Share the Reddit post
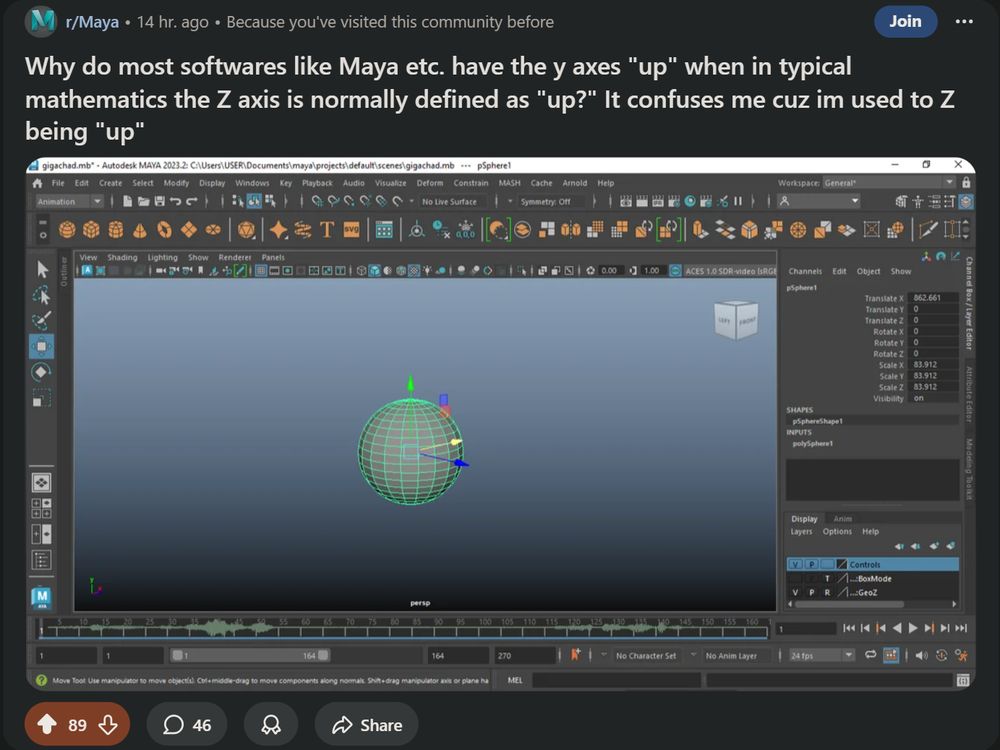Screen dimensions: 1000x750 pyautogui.click(x=367, y=725)
